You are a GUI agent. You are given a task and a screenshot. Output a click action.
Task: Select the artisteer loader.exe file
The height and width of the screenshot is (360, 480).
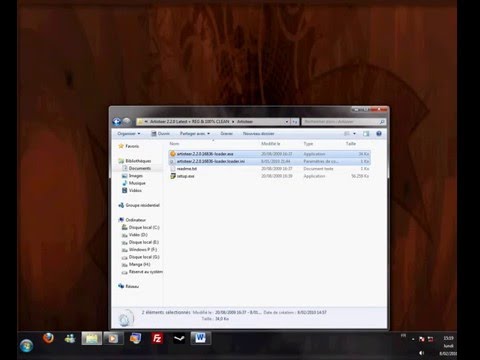point(269,154)
